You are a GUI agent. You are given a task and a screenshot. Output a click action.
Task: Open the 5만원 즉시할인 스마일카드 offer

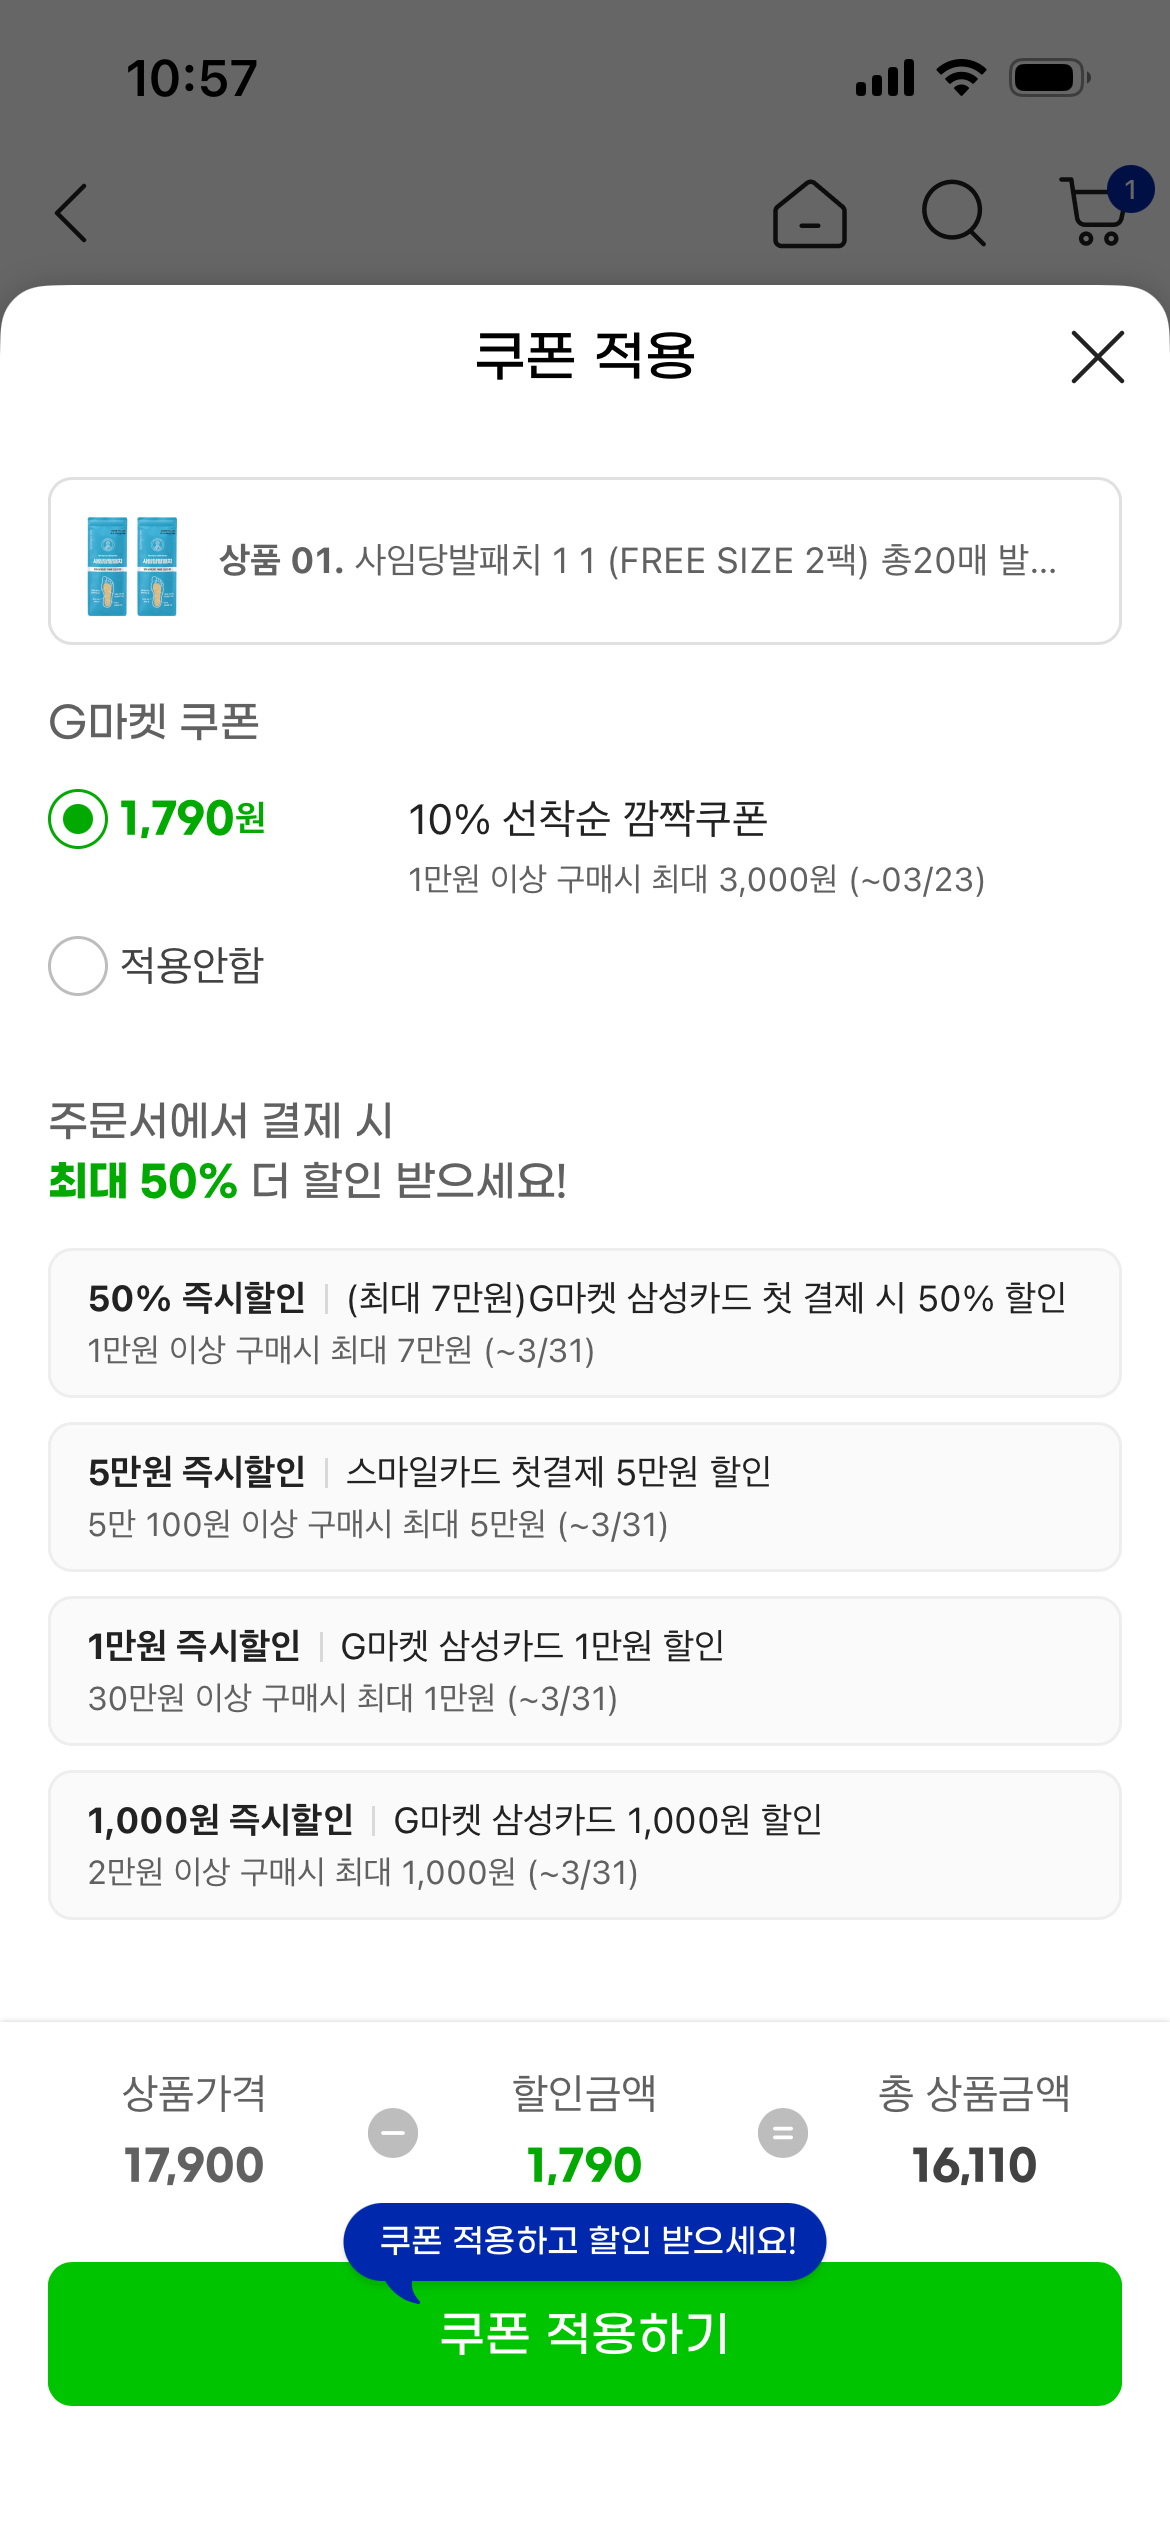click(585, 1496)
